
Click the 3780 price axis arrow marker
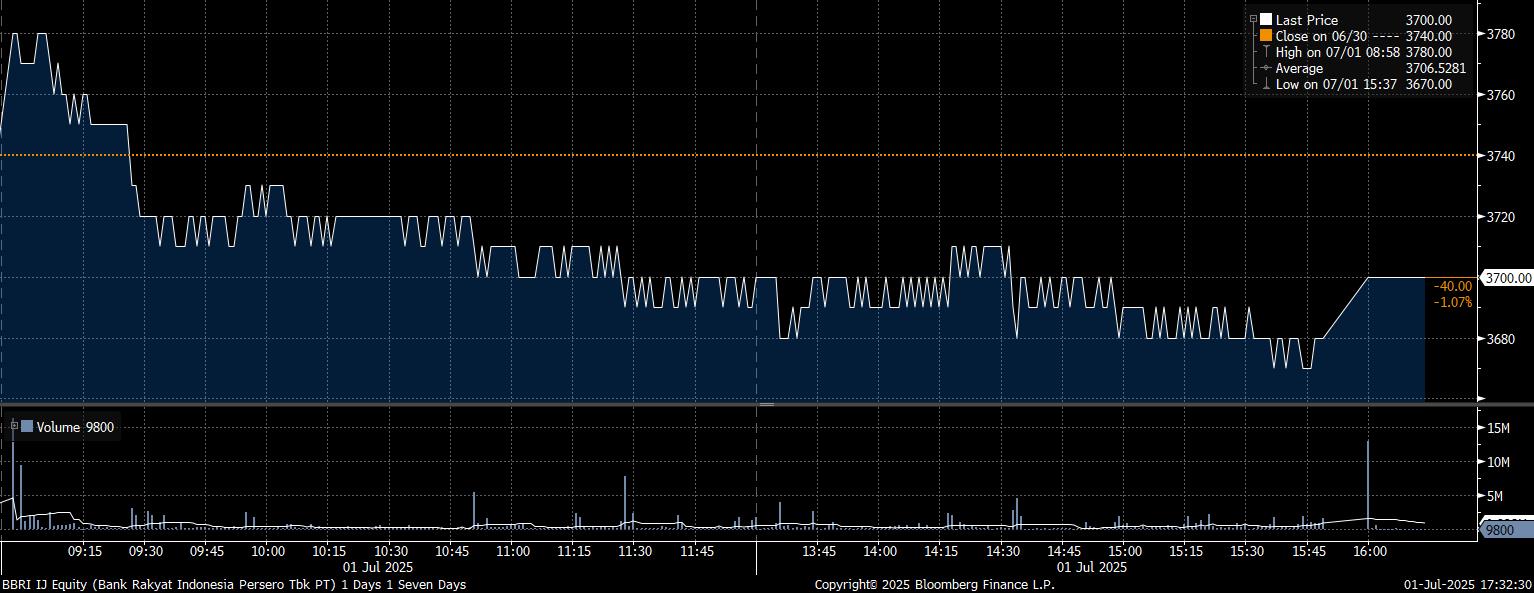click(x=1480, y=33)
